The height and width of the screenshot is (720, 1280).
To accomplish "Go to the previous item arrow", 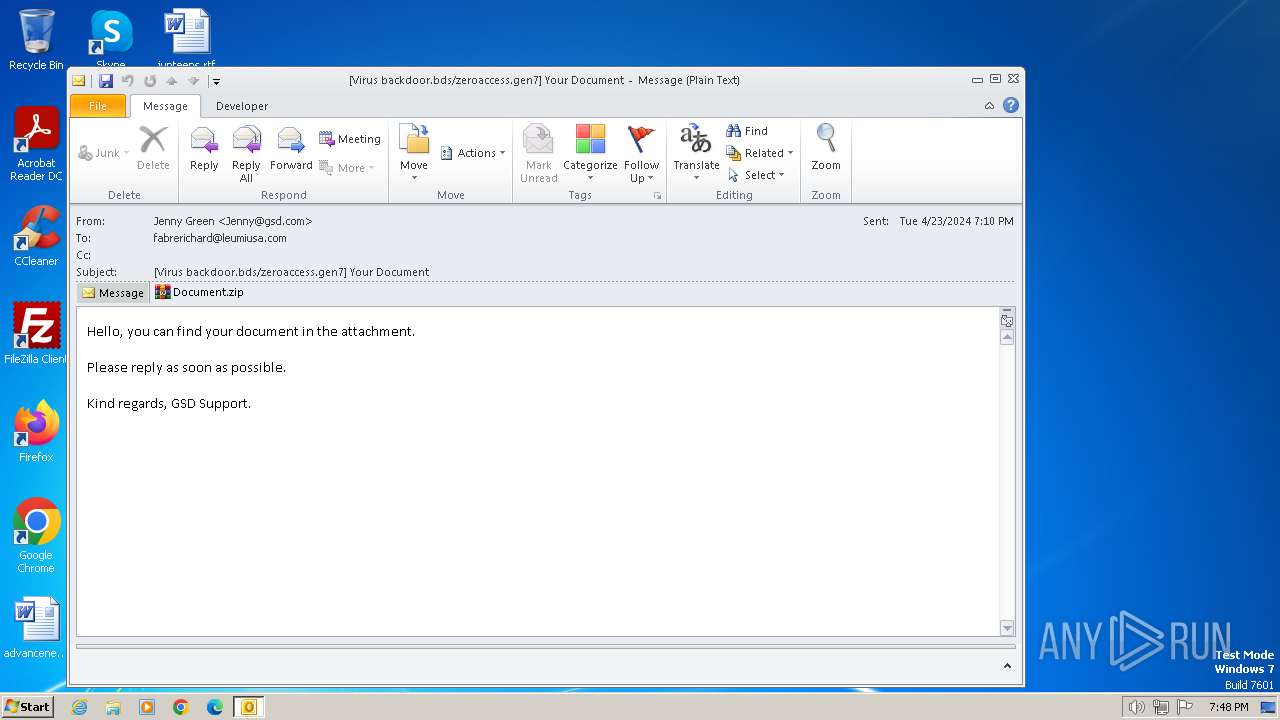I will [171, 81].
